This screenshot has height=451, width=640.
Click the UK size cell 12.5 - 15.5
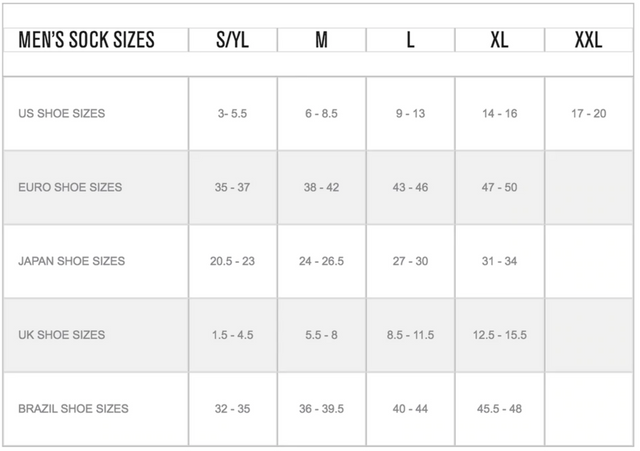click(499, 335)
